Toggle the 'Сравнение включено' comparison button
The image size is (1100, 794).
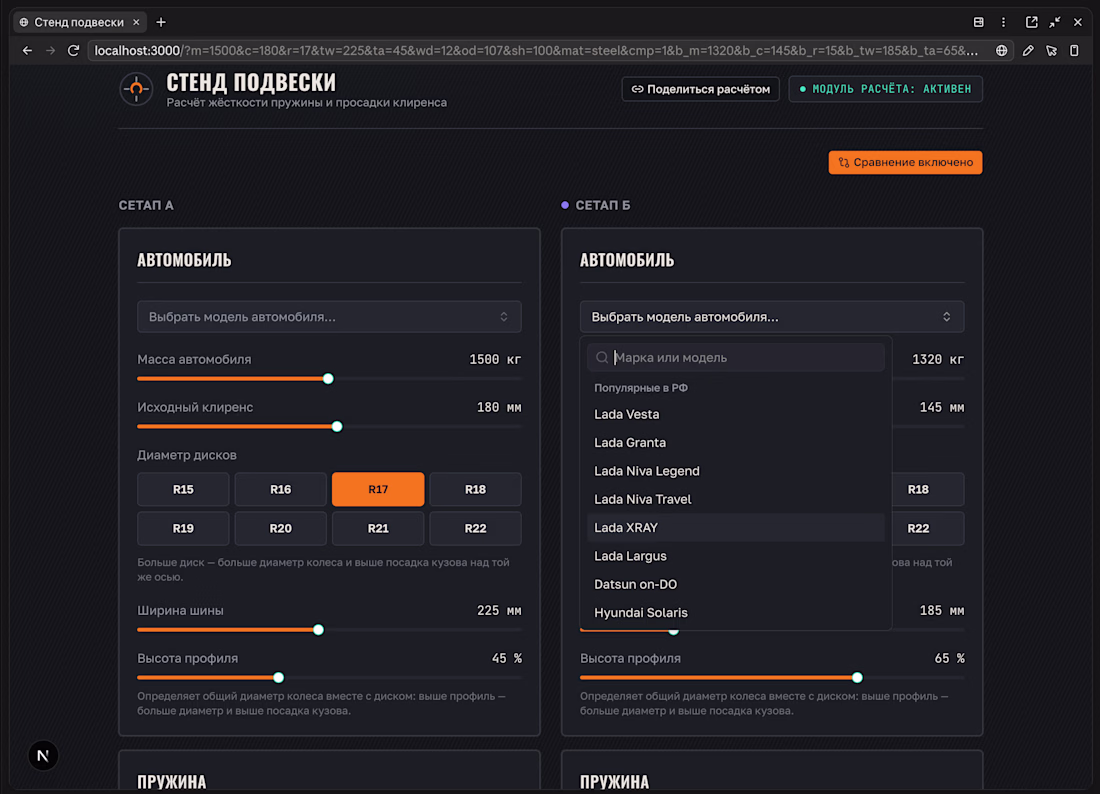pyautogui.click(x=905, y=162)
